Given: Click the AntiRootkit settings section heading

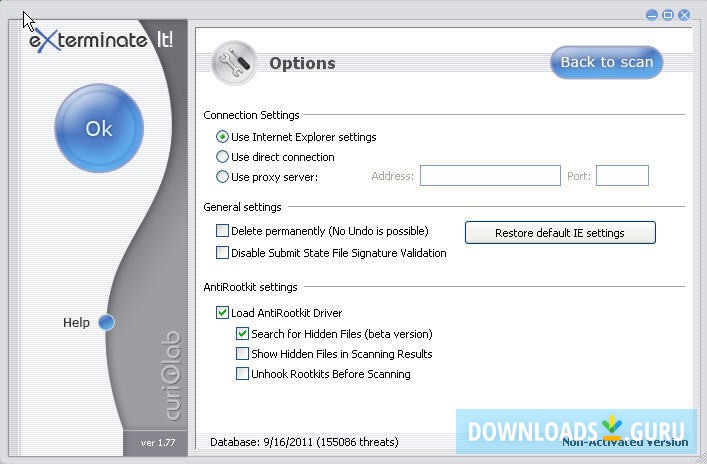Looking at the screenshot, I should 250,287.
